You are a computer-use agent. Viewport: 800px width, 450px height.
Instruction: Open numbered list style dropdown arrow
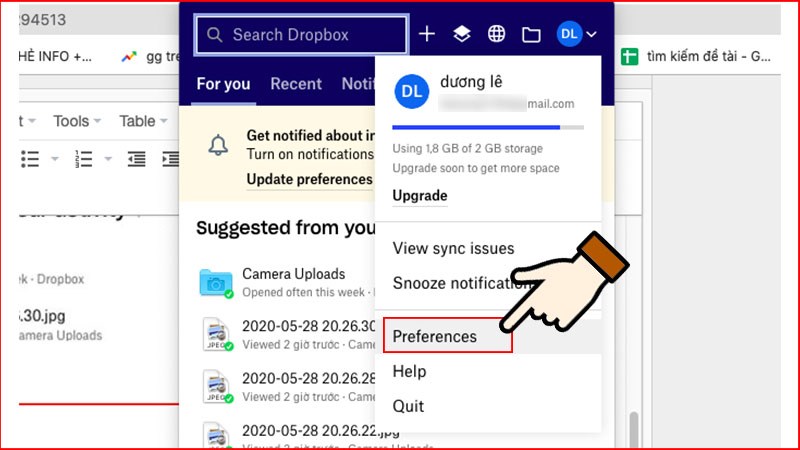click(x=108, y=159)
